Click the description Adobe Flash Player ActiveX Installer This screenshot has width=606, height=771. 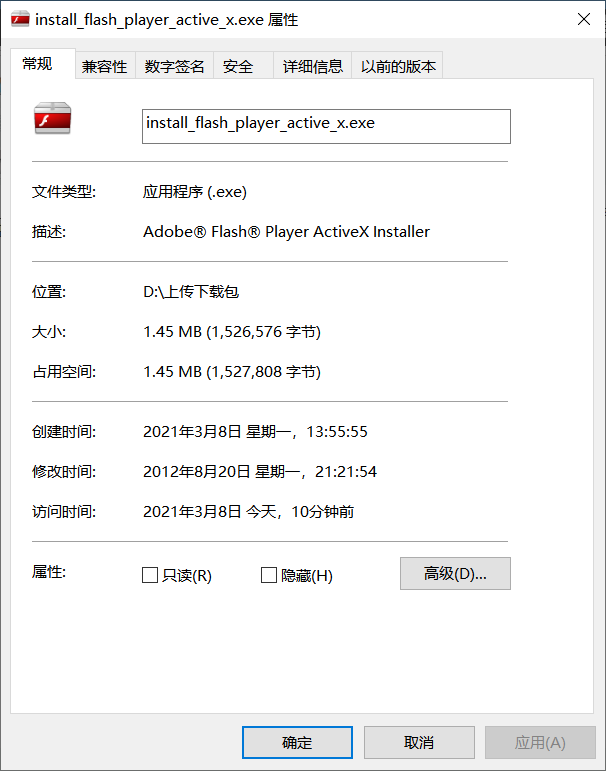(286, 232)
